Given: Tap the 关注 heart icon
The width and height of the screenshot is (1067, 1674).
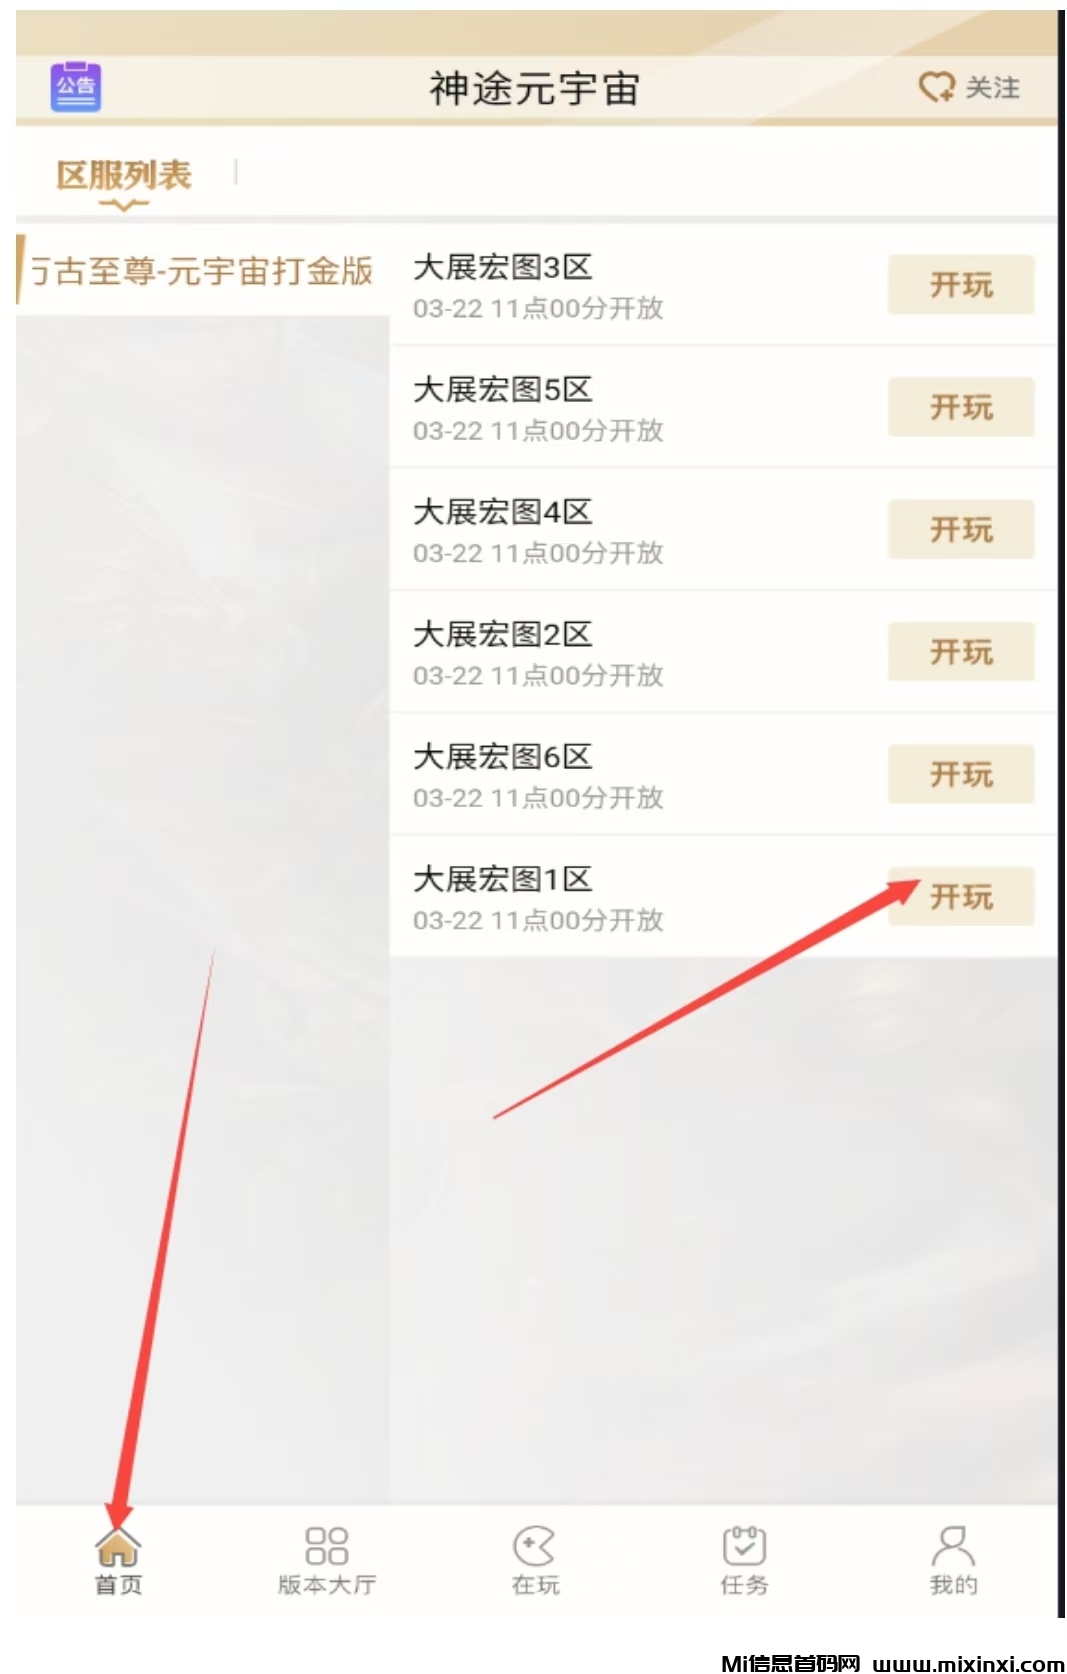Looking at the screenshot, I should click(937, 88).
